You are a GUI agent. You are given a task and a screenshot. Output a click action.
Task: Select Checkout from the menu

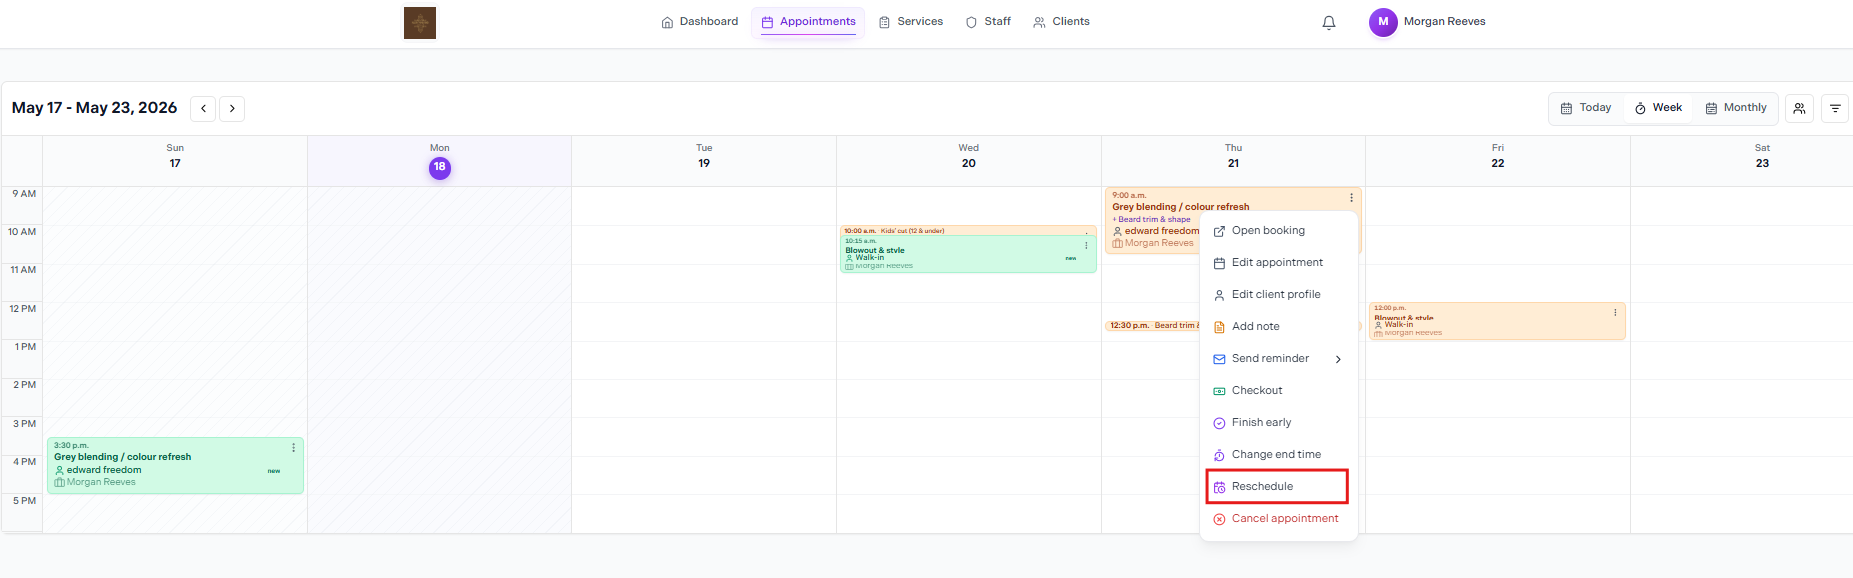coord(1279,391)
